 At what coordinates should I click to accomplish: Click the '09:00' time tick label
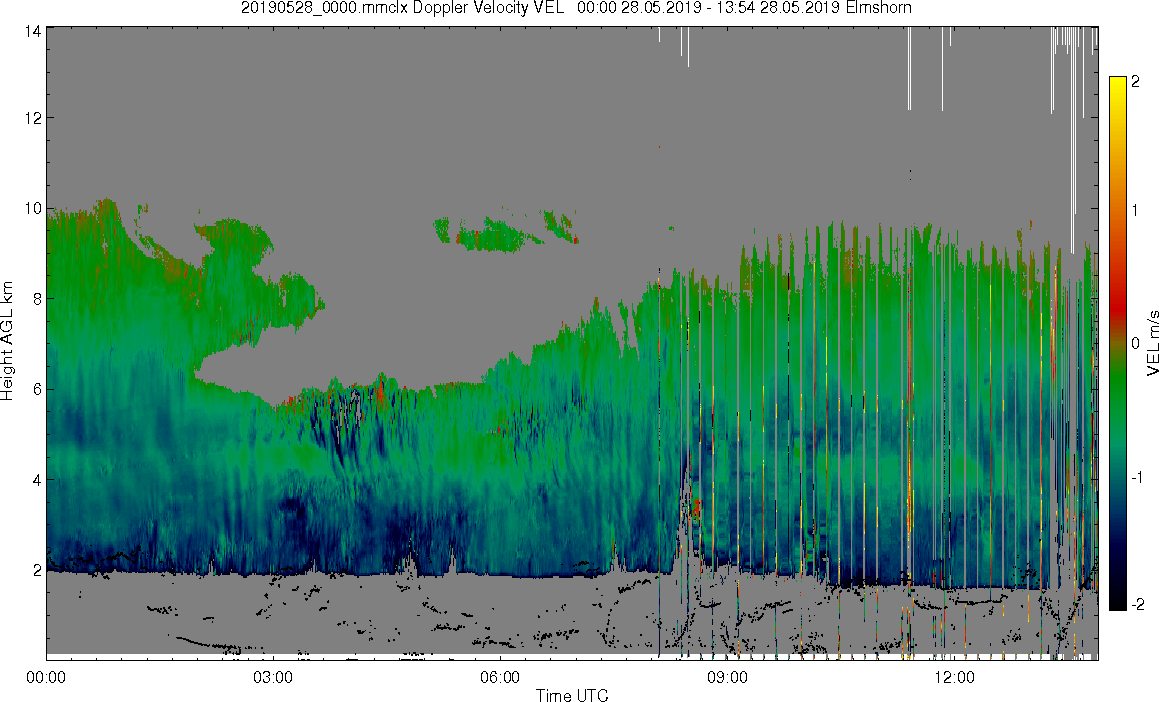coord(727,677)
